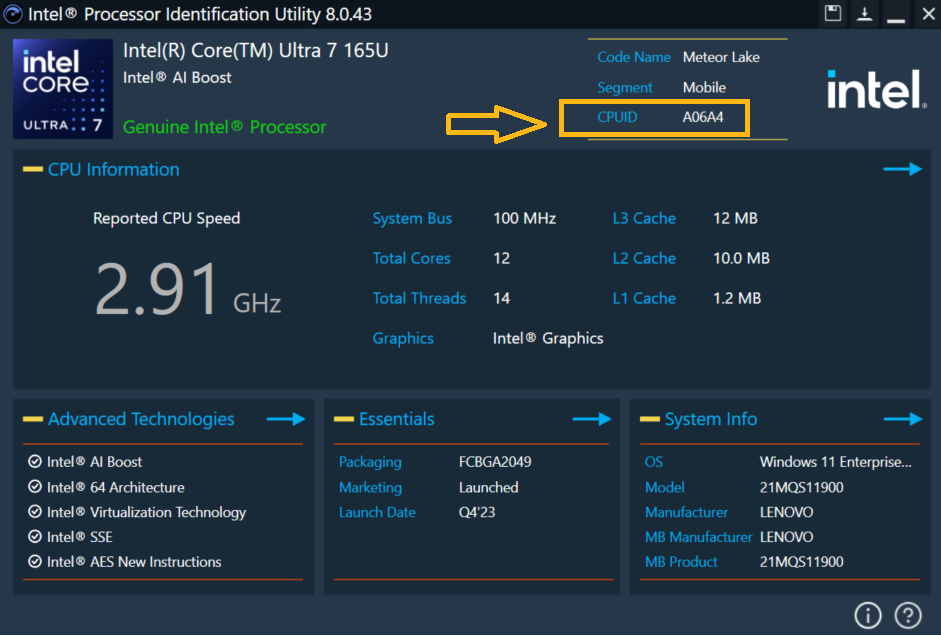Click the Packaging label
Screen dimensions: 941x638
tap(370, 462)
